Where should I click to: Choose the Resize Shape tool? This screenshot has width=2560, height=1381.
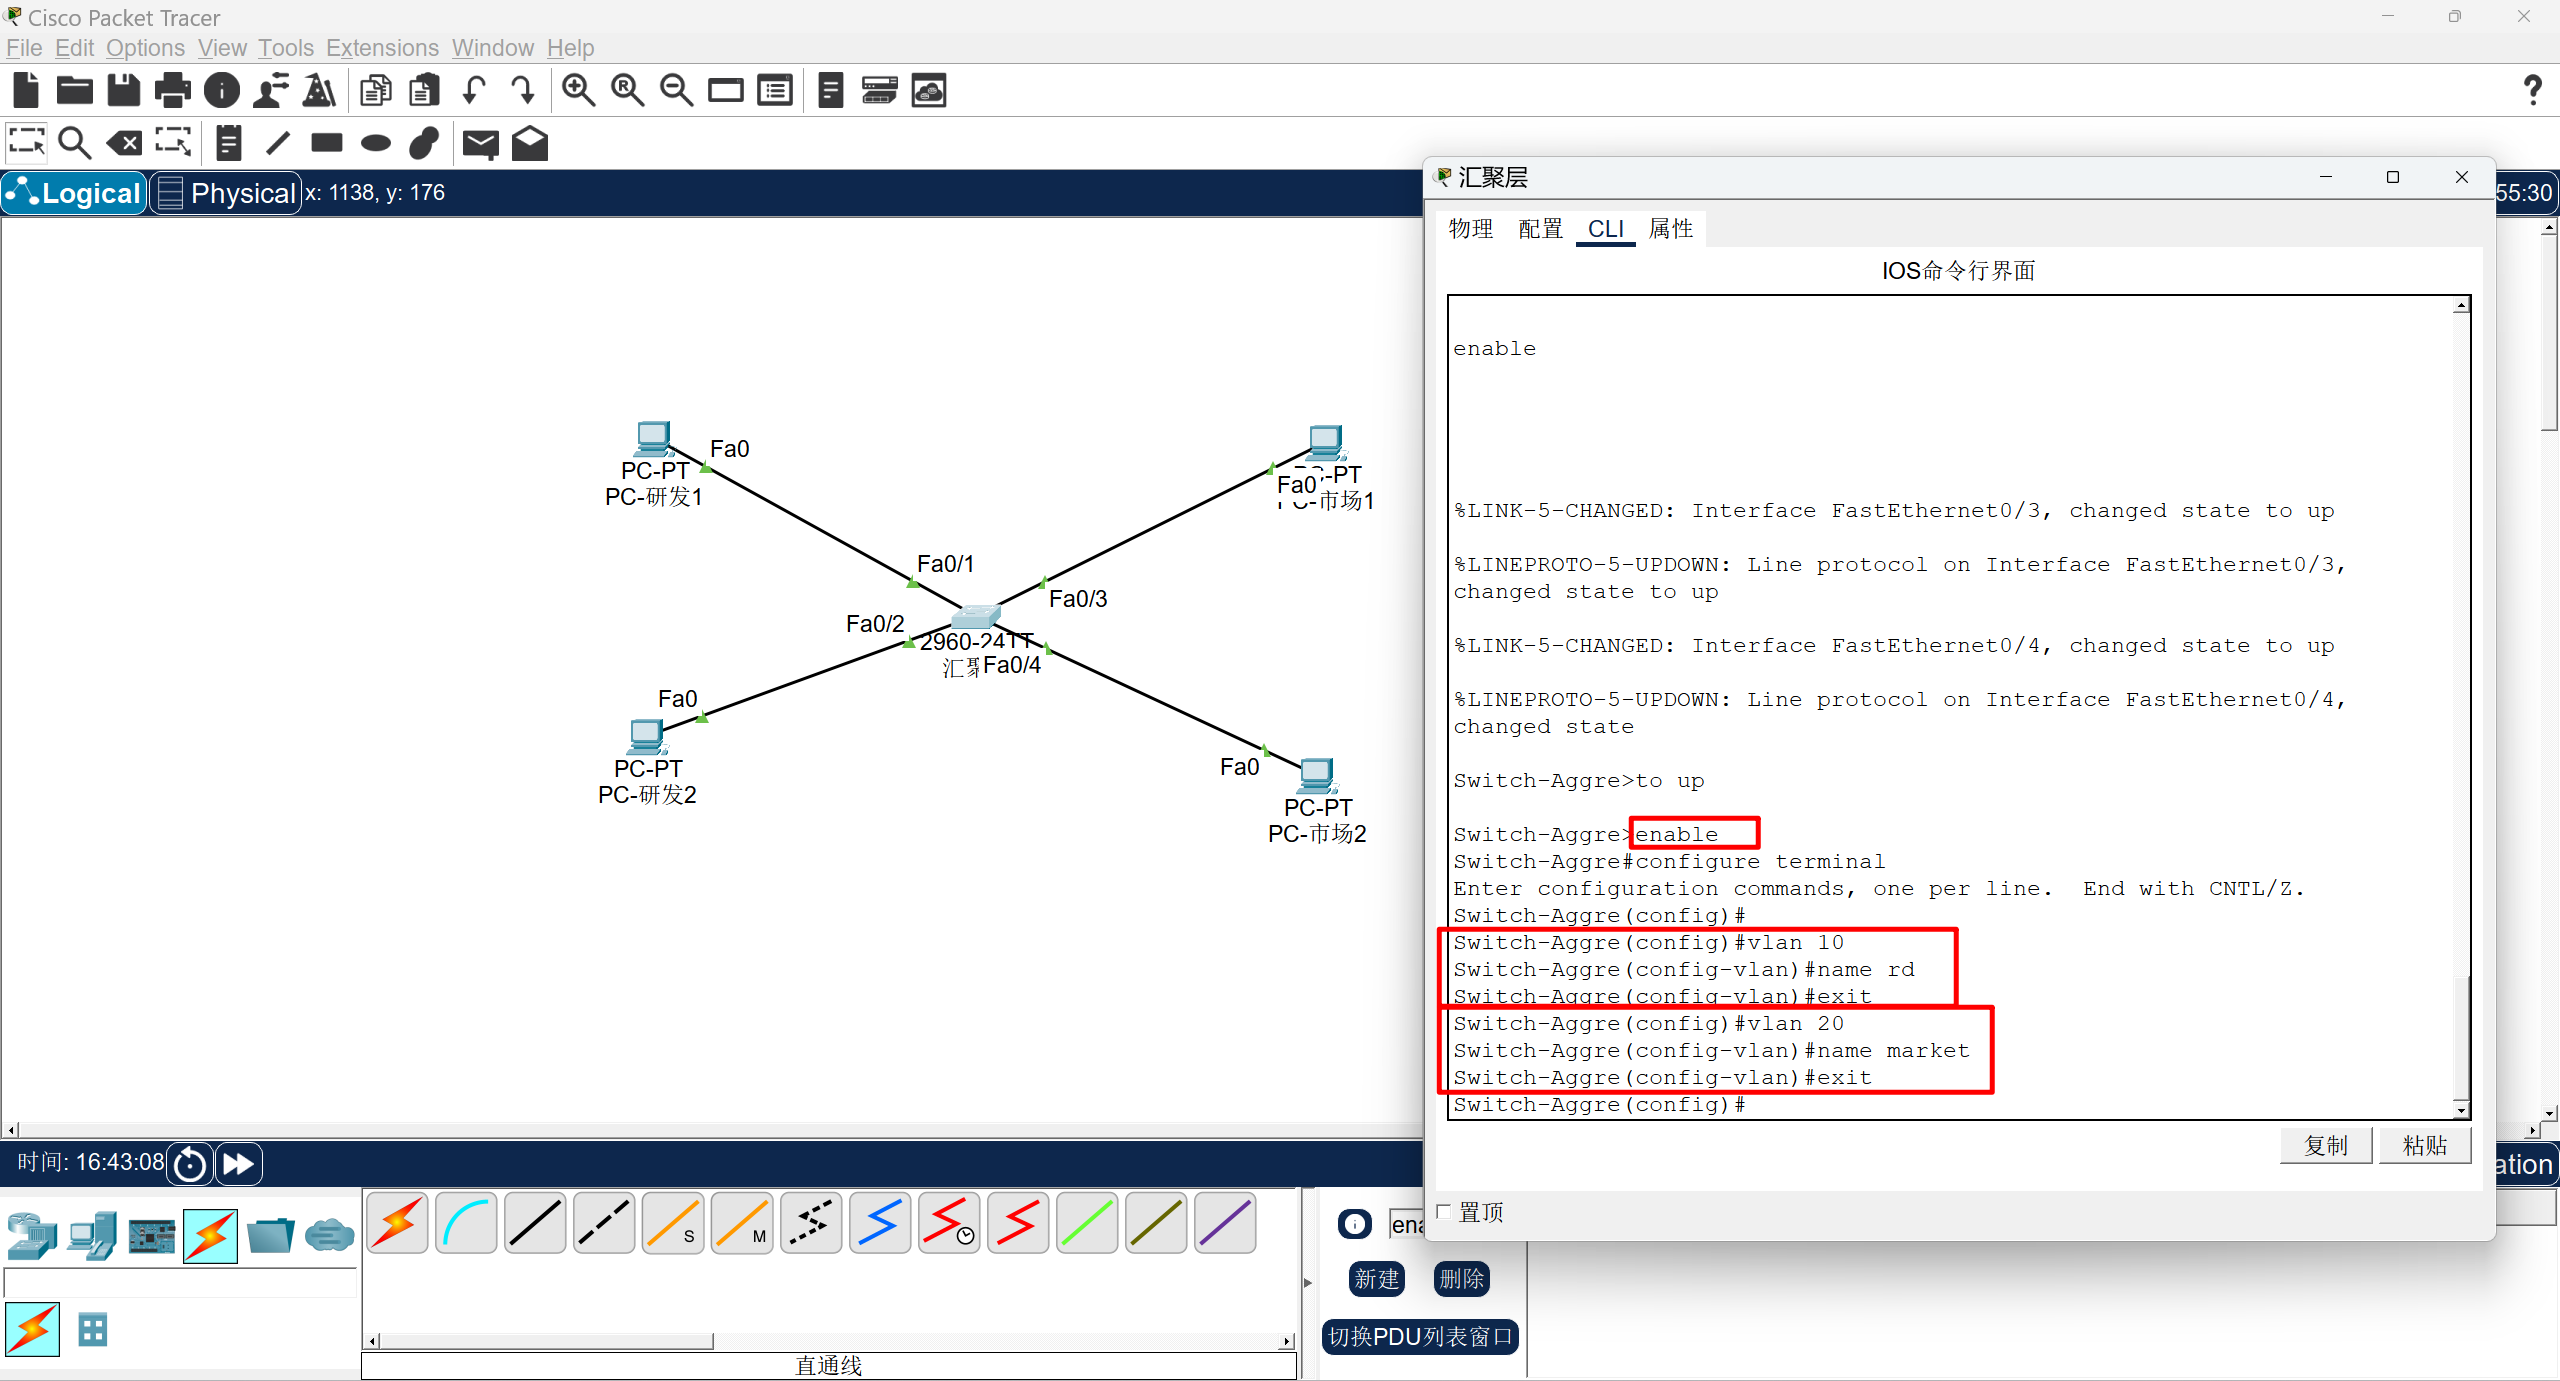tap(173, 143)
